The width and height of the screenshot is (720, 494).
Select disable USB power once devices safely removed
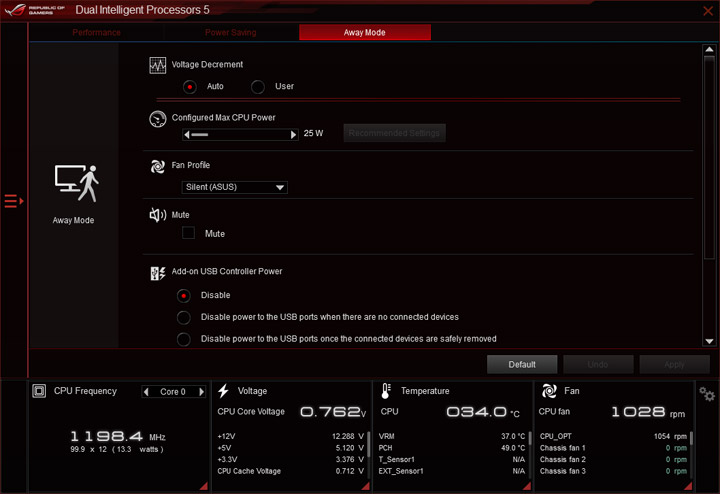[x=184, y=339]
